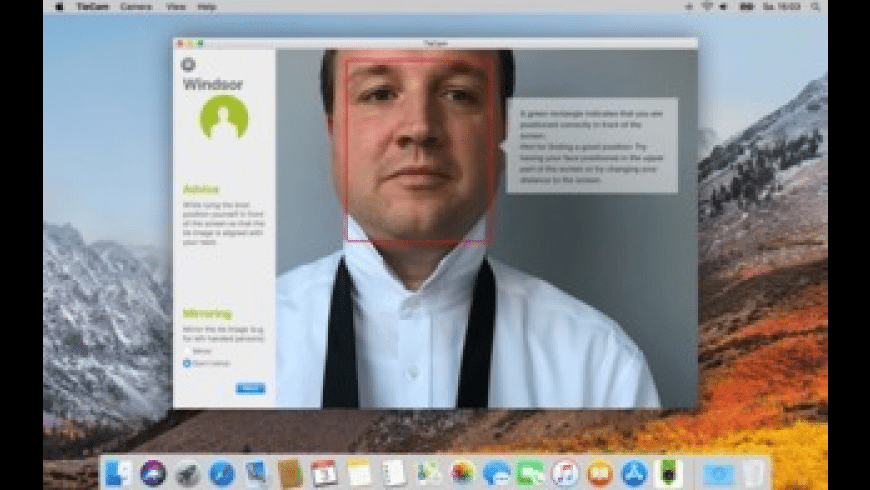
Task: Open the Camera menu
Action: pos(136,7)
